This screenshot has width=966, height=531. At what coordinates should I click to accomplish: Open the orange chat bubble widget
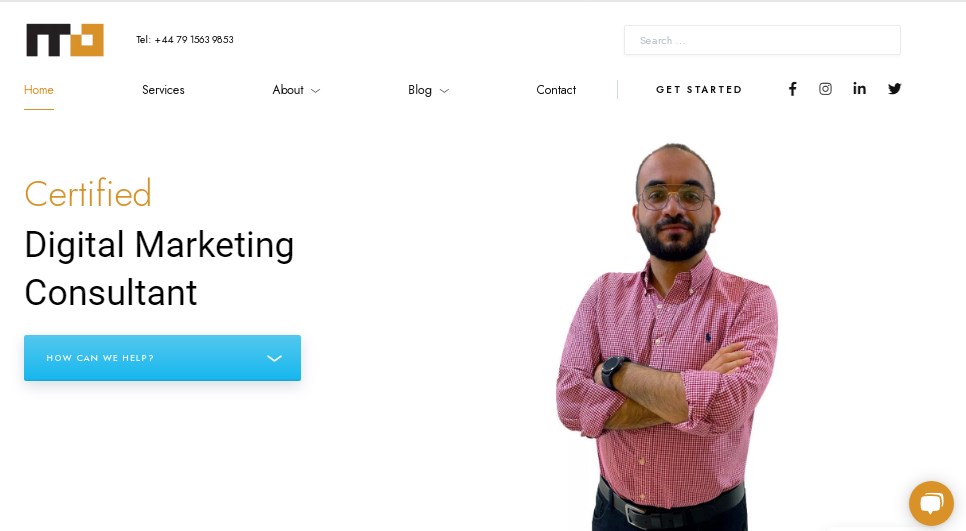click(x=932, y=503)
